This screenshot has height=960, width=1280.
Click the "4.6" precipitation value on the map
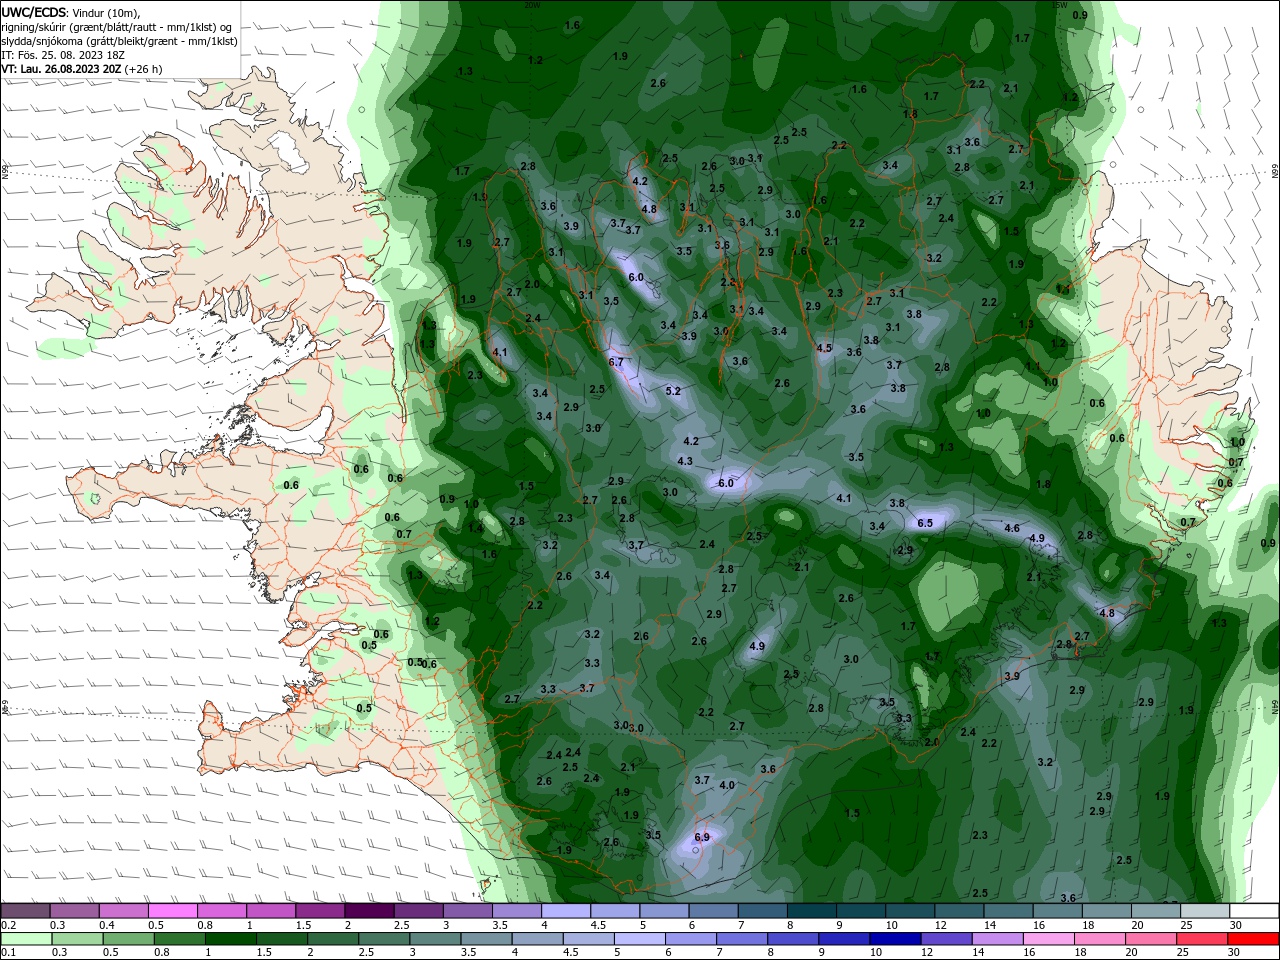1012,528
